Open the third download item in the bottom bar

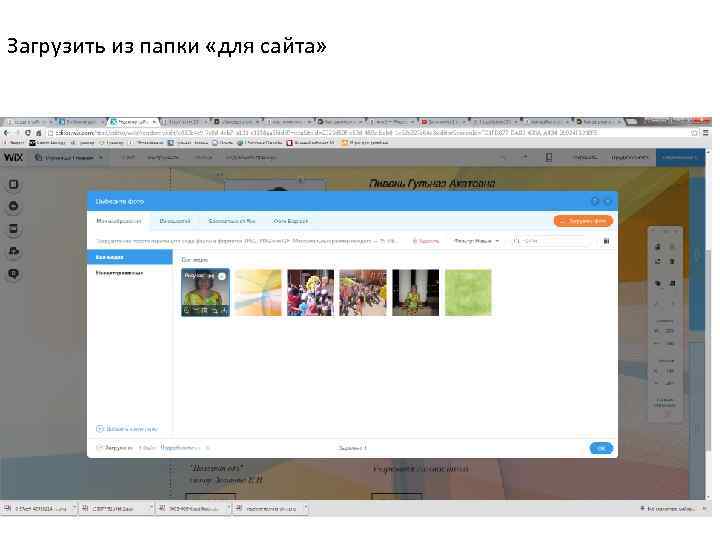(191, 509)
